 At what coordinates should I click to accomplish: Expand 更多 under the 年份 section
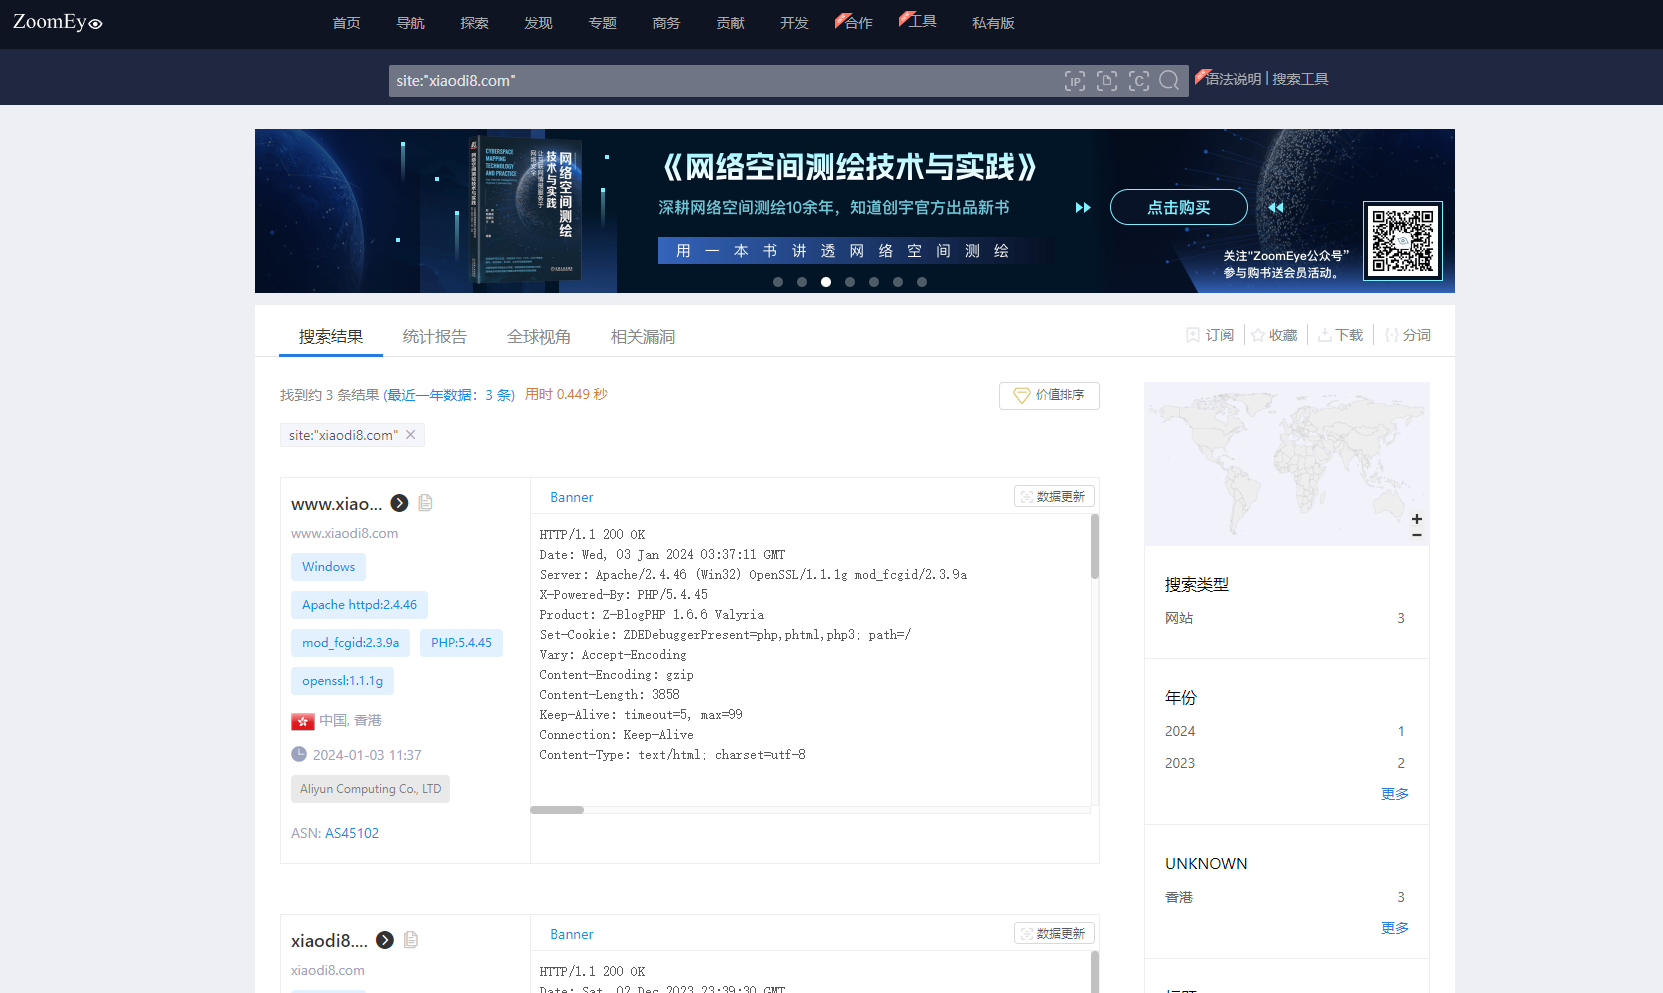pos(1395,794)
